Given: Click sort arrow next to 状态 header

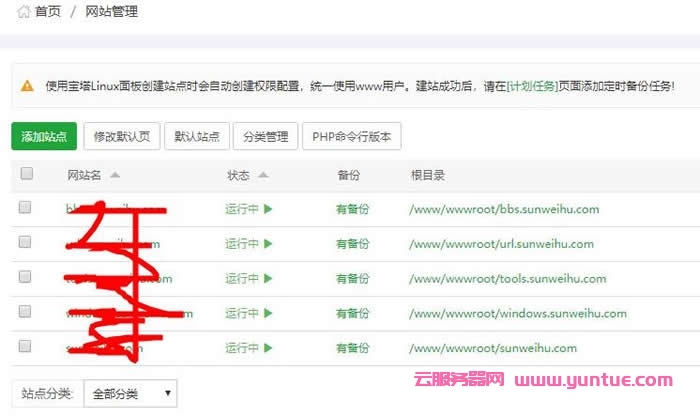Looking at the screenshot, I should point(263,175).
